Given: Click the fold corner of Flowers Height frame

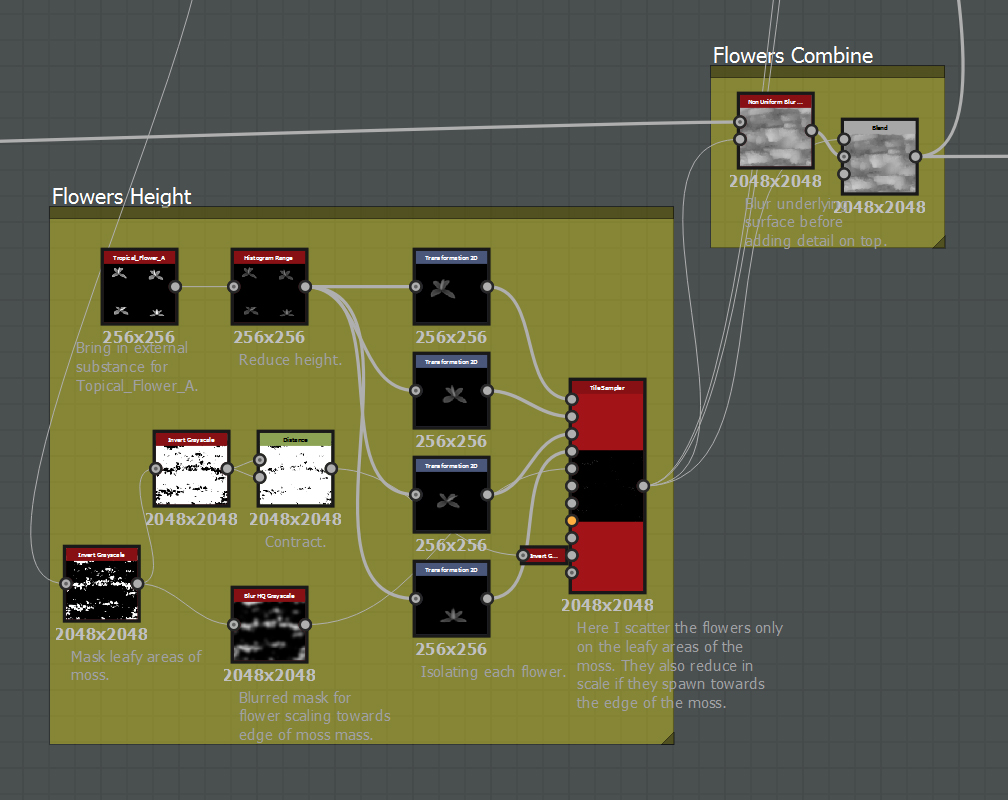Looking at the screenshot, I should (667, 738).
